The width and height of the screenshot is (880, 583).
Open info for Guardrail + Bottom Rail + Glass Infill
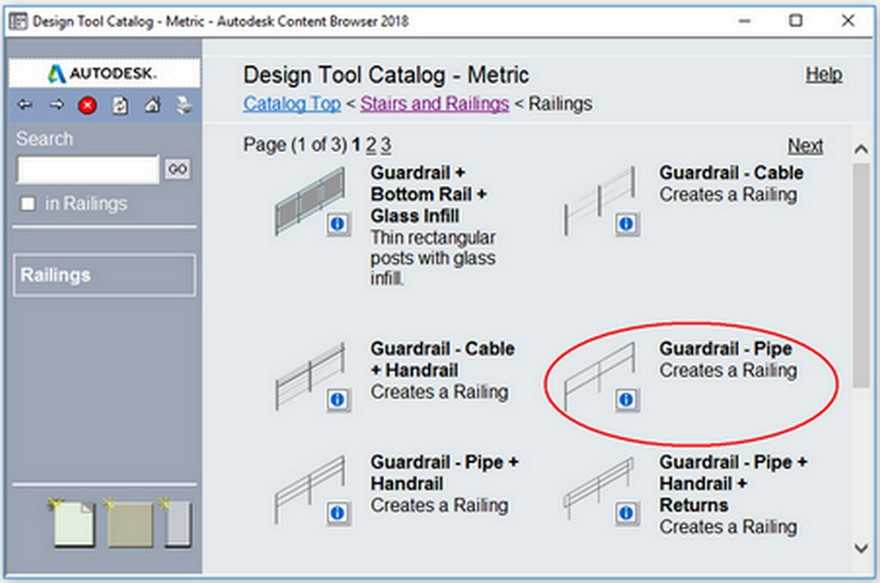pyautogui.click(x=338, y=224)
